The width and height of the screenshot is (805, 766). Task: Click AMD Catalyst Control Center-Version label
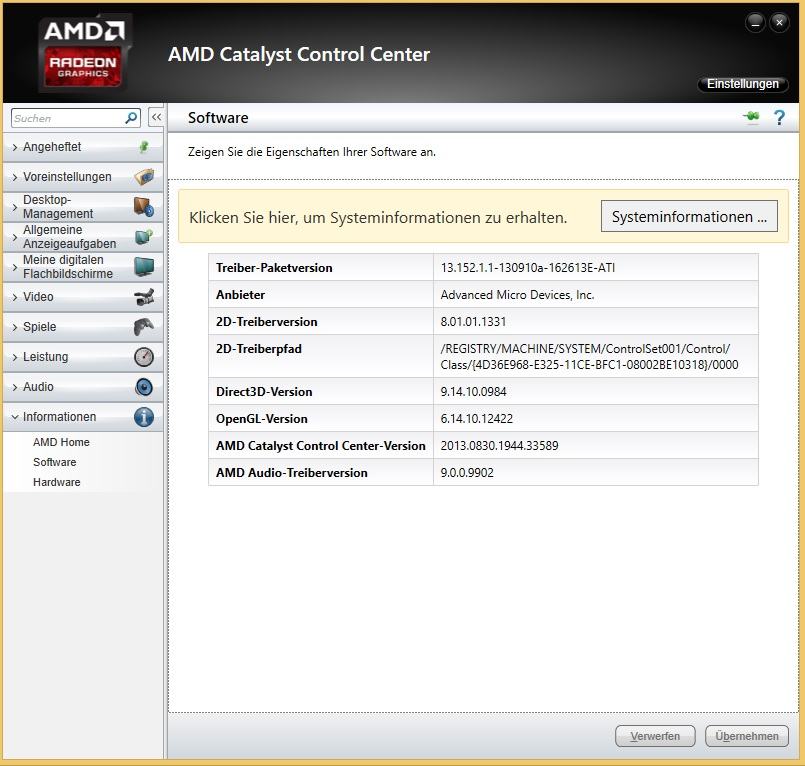[x=321, y=446]
